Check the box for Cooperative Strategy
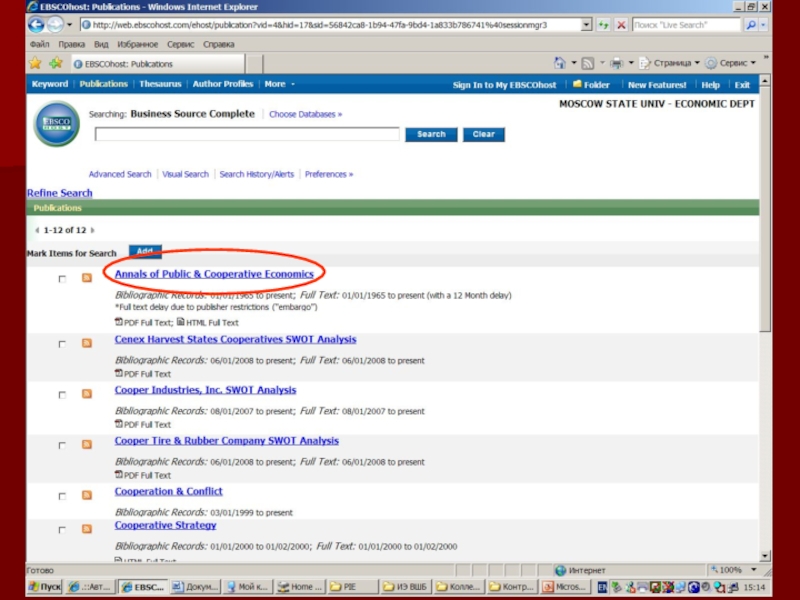Screen dimensions: 800x600 pos(62,530)
